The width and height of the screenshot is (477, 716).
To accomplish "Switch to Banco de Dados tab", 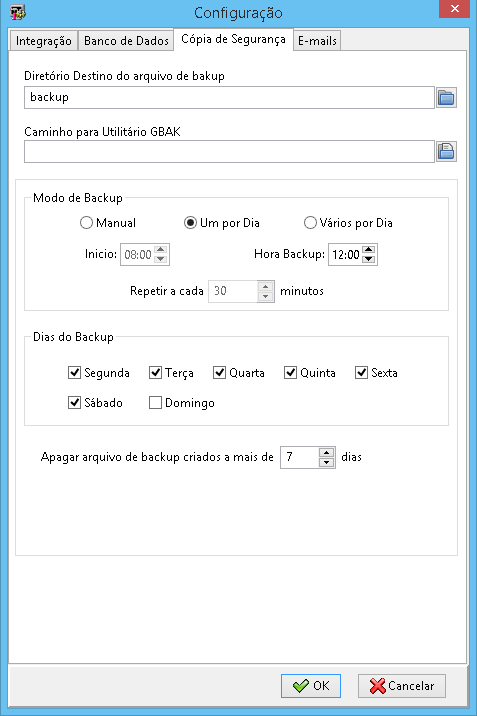I will (x=126, y=41).
